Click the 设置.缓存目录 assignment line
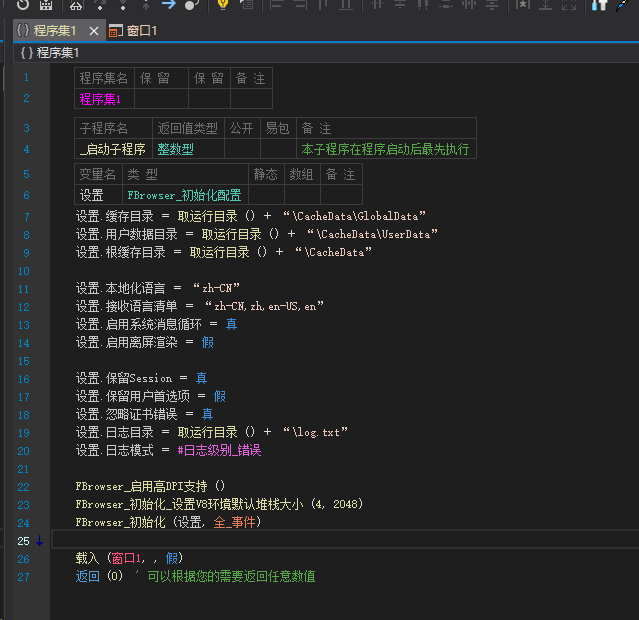The height and width of the screenshot is (620, 639). [250, 216]
